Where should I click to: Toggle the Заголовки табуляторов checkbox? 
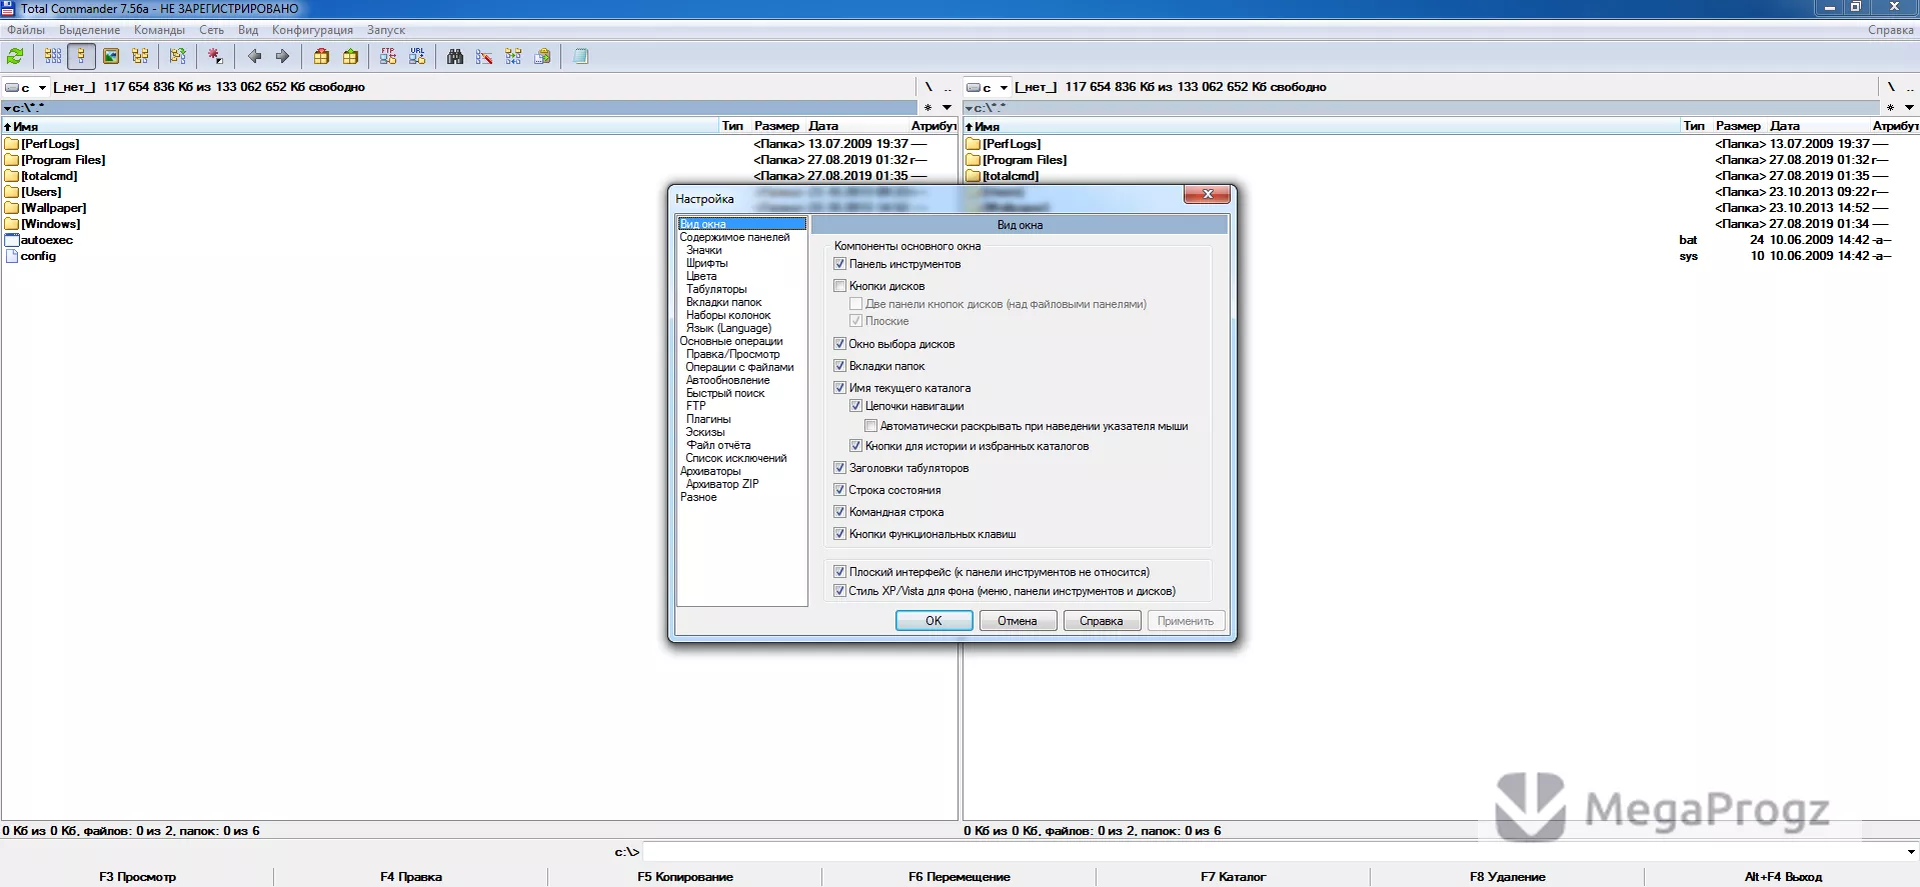click(840, 468)
